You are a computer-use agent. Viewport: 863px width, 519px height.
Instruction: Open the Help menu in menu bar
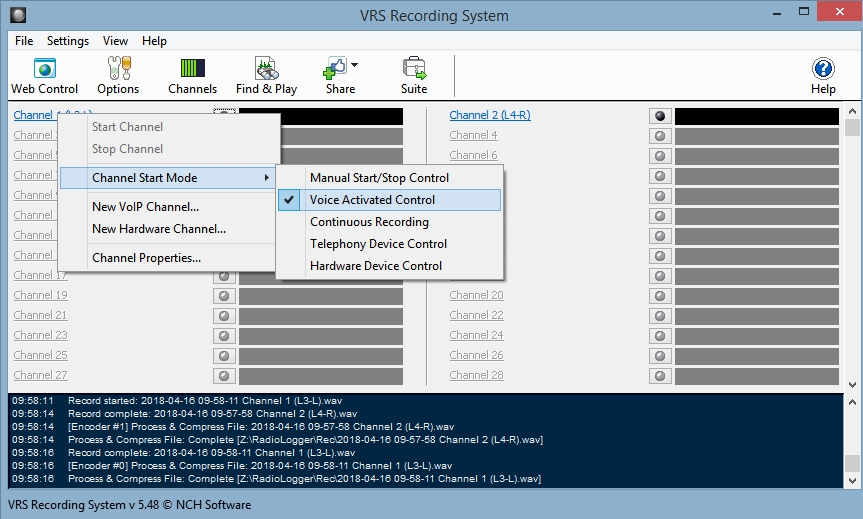pos(154,41)
